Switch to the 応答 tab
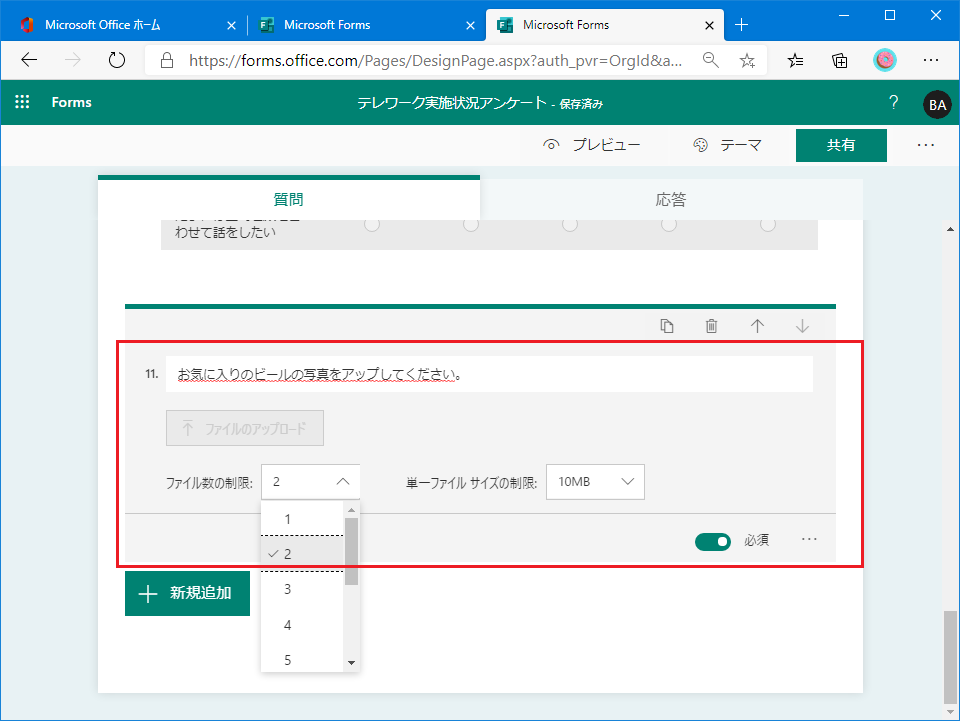Viewport: 960px width, 721px height. click(671, 199)
